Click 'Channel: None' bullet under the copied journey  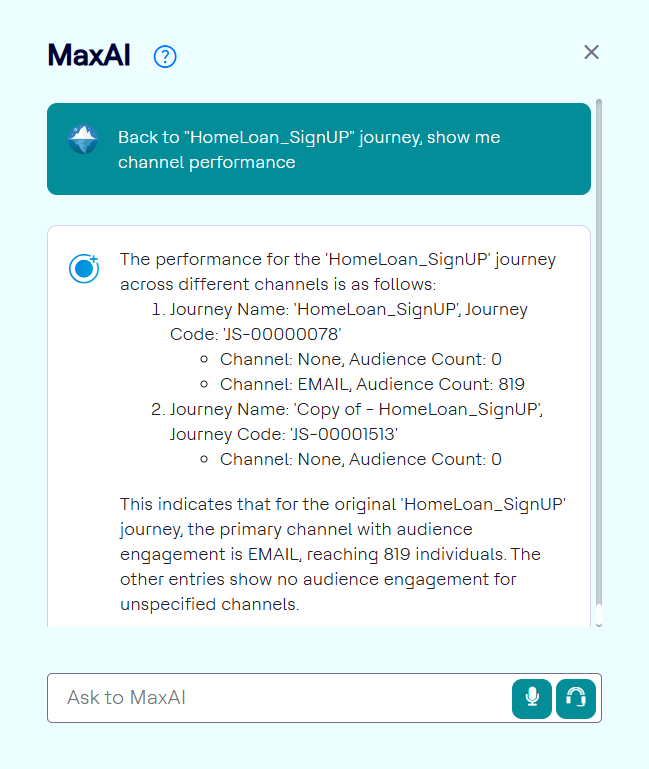pos(360,459)
